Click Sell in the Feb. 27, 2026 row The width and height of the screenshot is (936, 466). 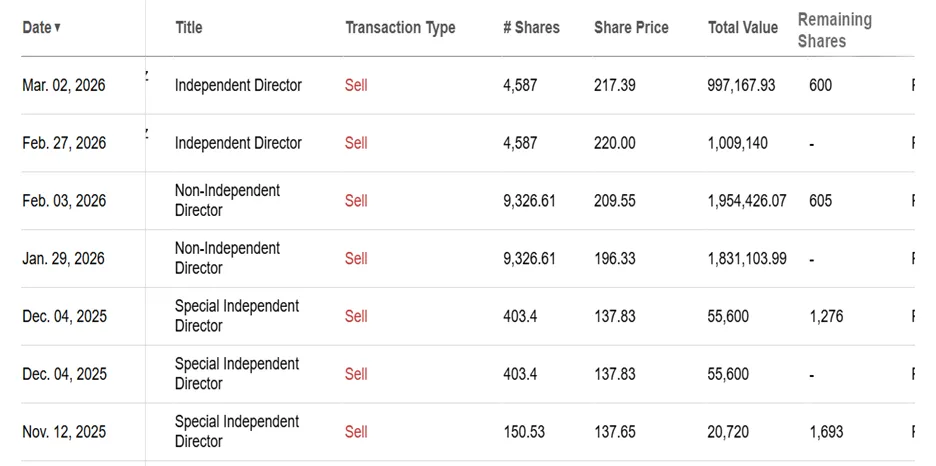tap(356, 143)
